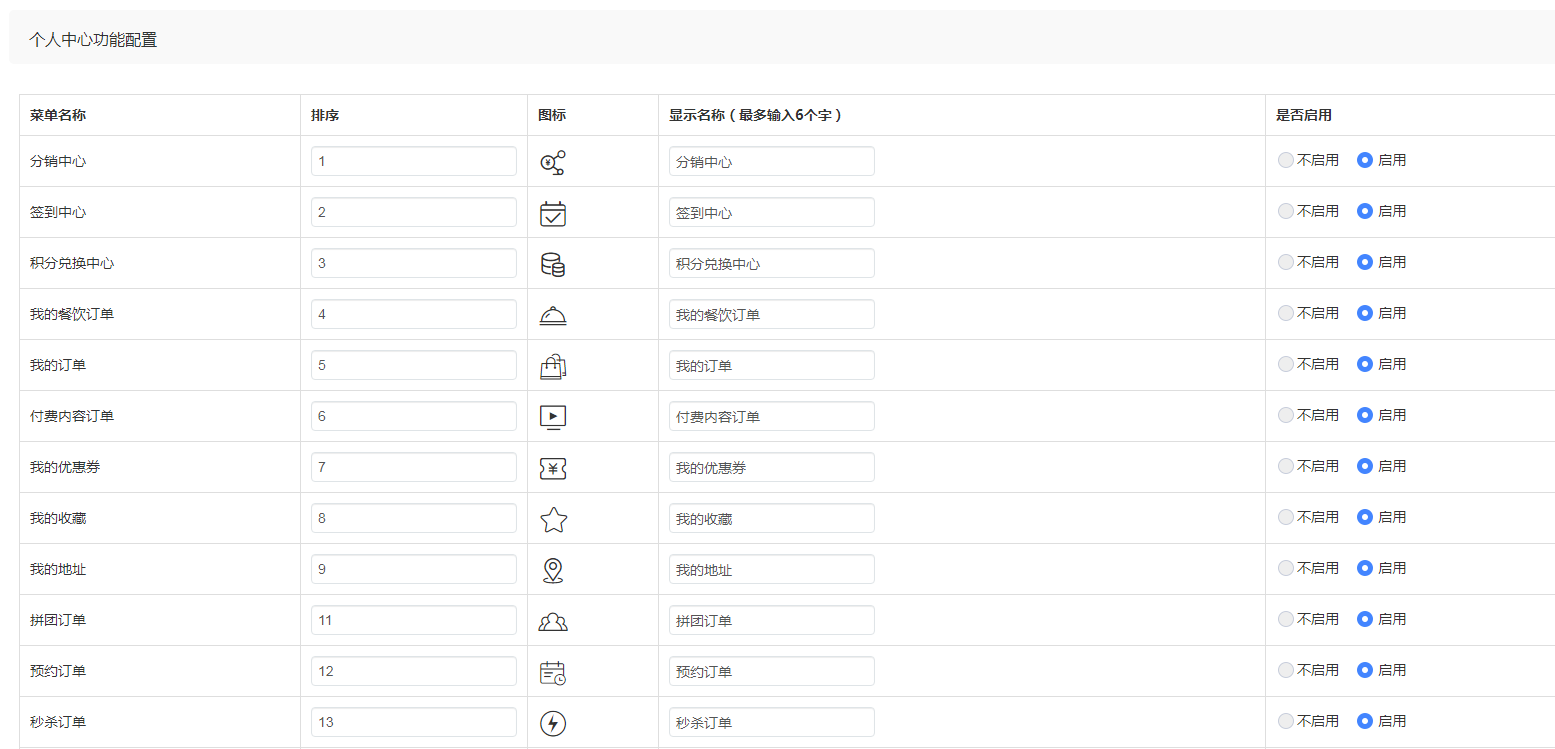Click the group icon for 拼团订单

553,622
